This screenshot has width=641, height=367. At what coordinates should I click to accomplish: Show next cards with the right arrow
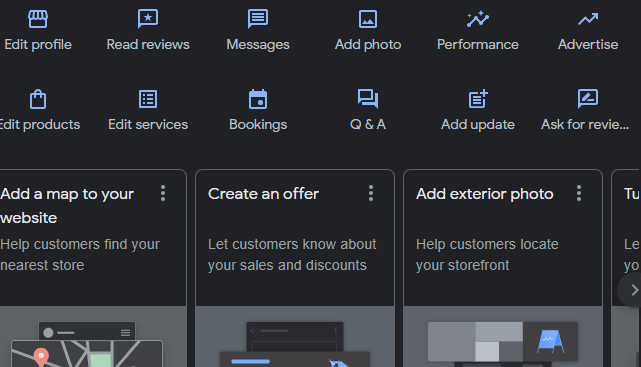point(633,290)
